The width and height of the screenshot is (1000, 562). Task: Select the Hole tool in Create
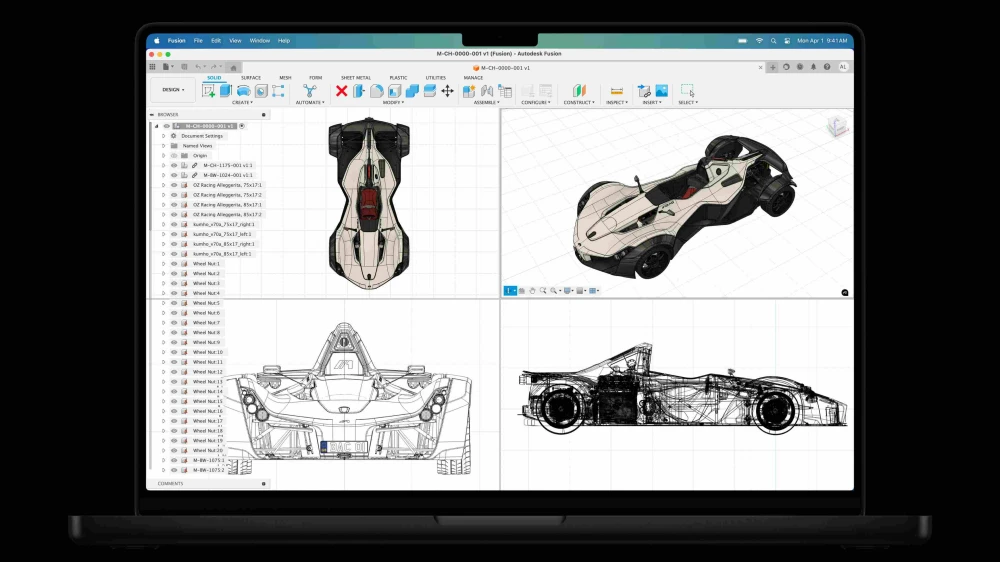[x=261, y=91]
